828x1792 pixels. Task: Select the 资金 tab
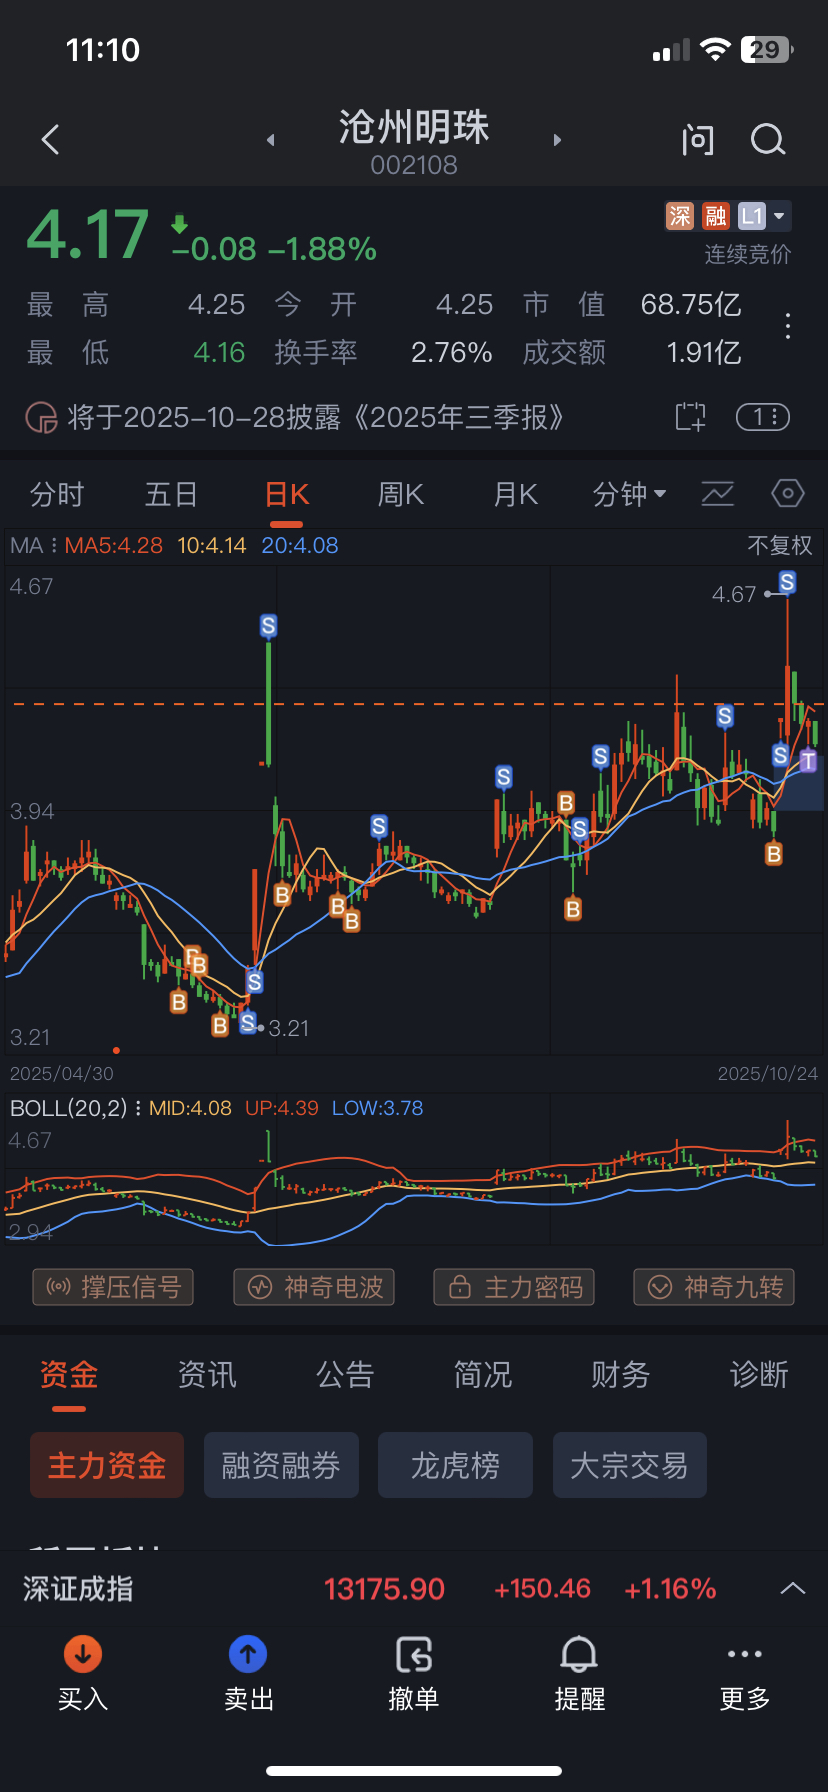point(69,1375)
